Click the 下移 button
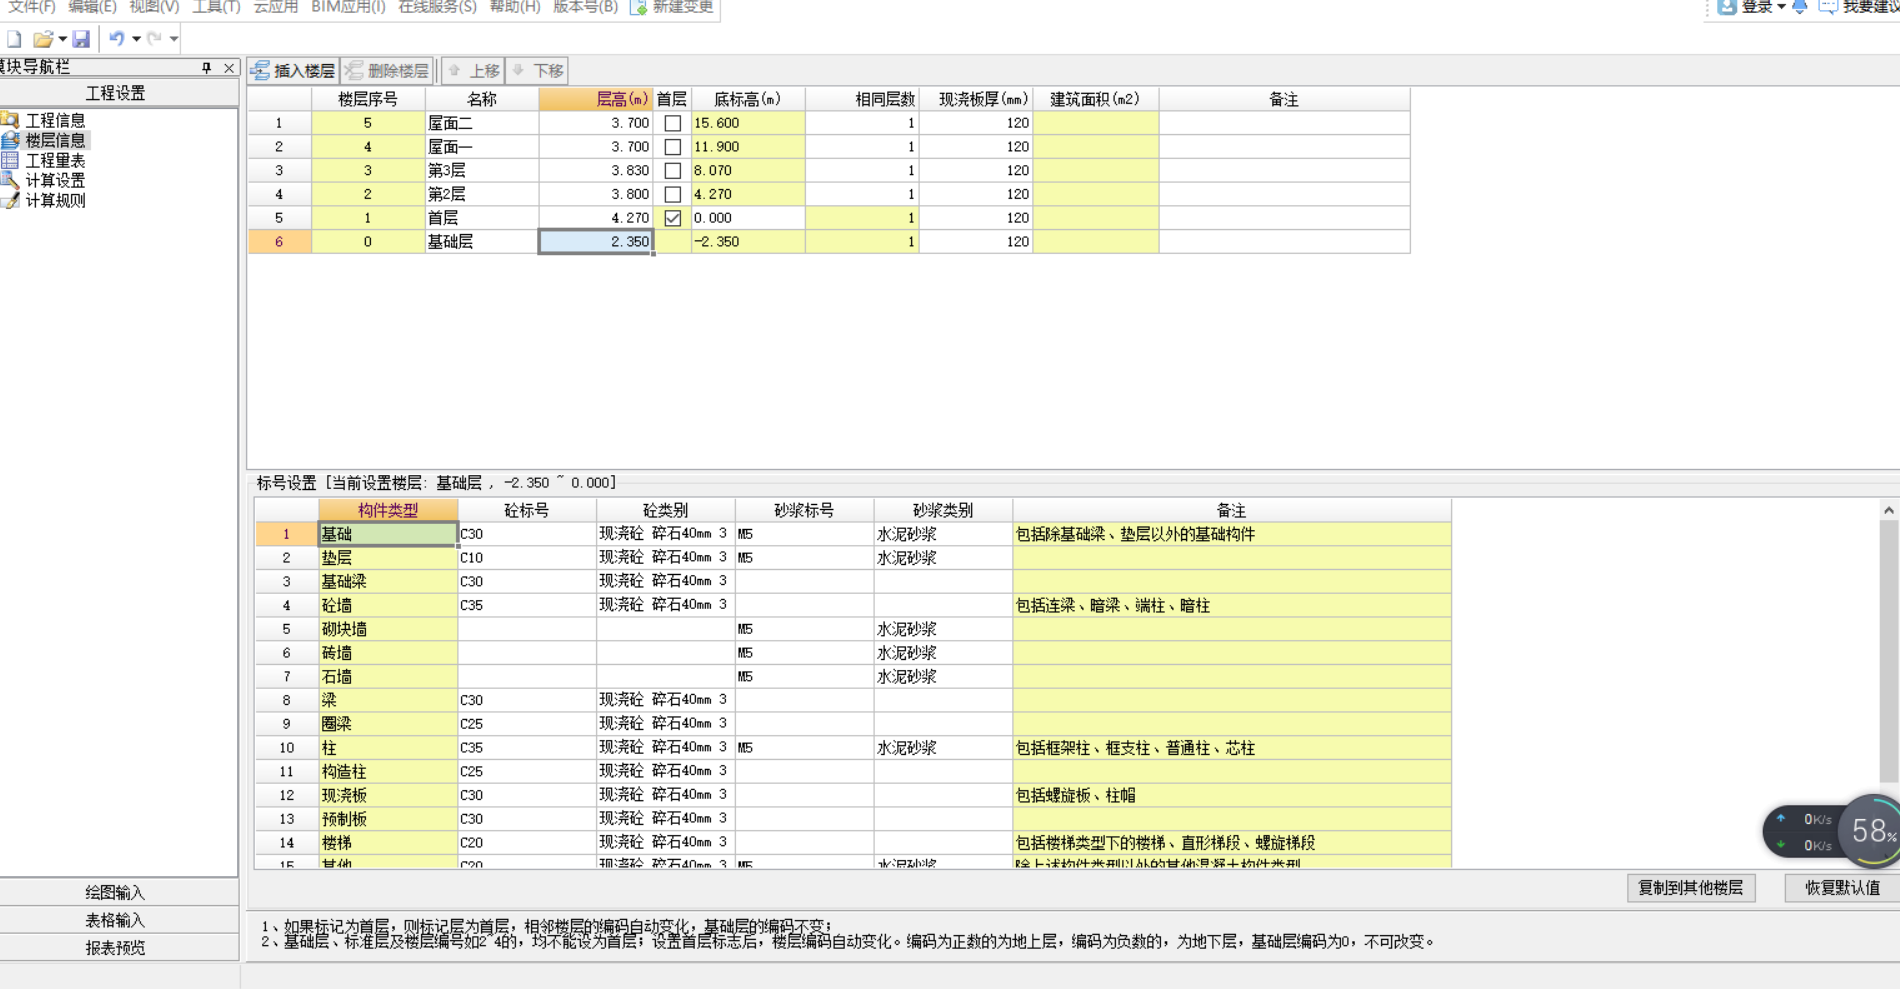 [x=538, y=71]
